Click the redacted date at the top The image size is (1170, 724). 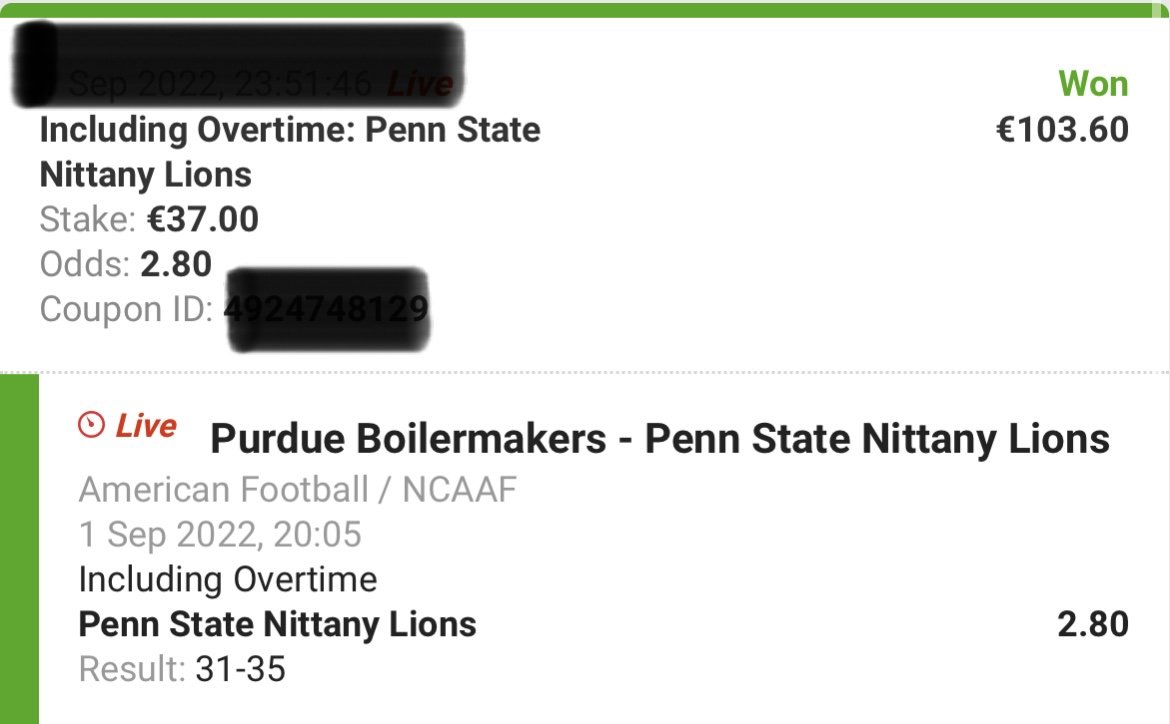(239, 65)
